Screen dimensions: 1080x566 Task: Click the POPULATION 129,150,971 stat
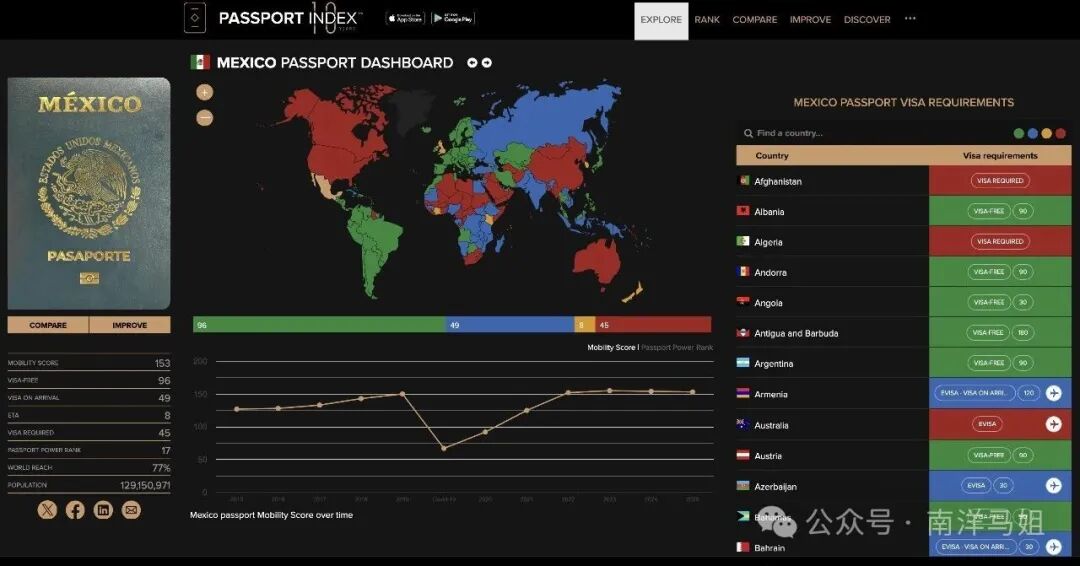89,485
